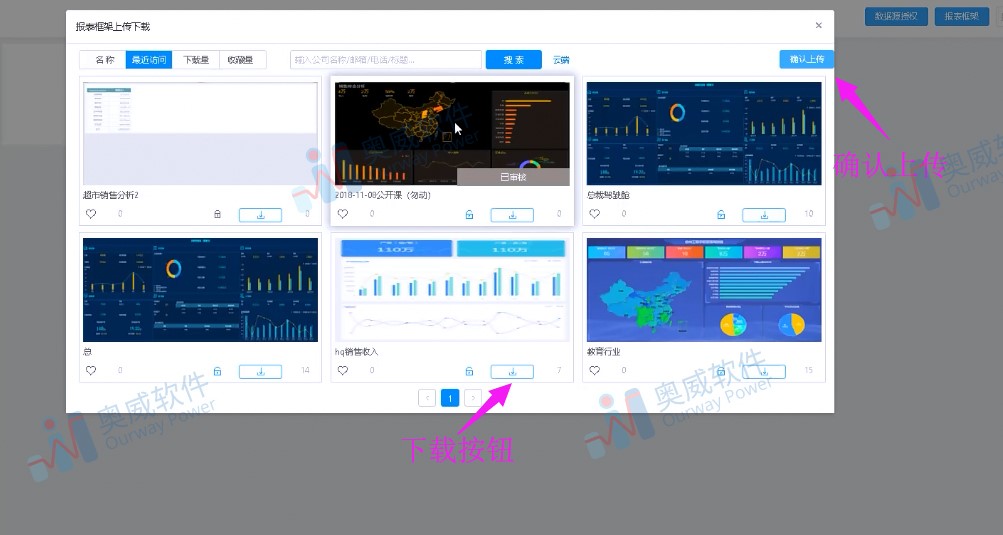Image resolution: width=1003 pixels, height=535 pixels.
Task: Click the dialog title 报表框架上传下载
Action: (113, 27)
